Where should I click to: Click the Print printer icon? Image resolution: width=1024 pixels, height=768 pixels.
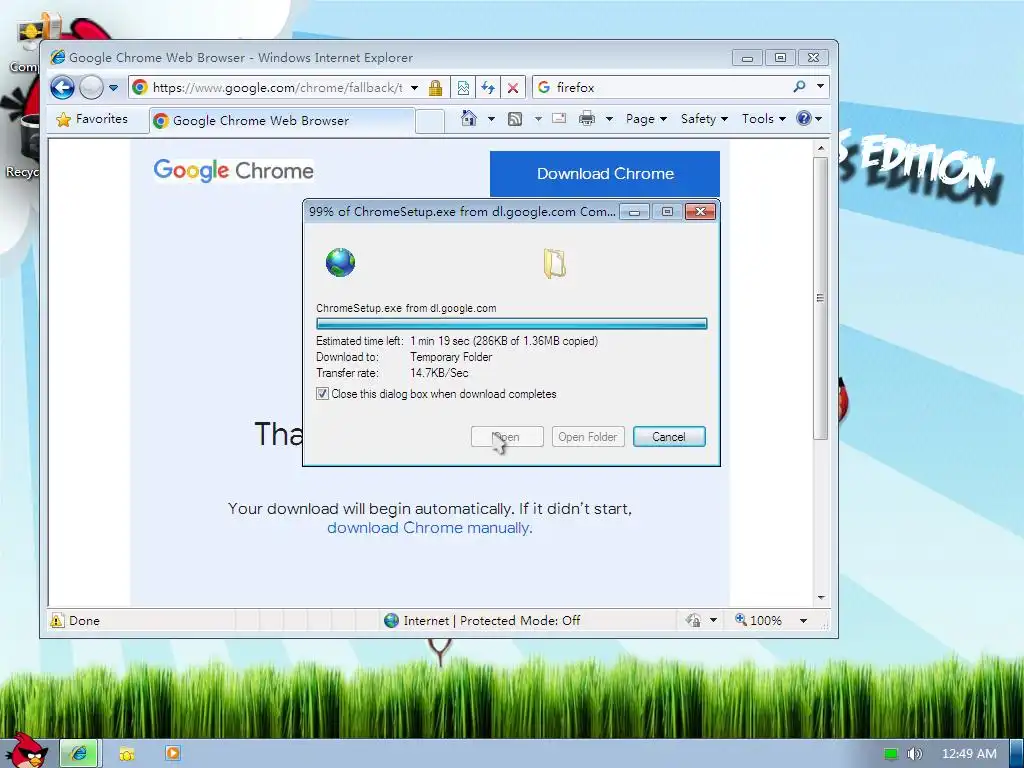[587, 118]
